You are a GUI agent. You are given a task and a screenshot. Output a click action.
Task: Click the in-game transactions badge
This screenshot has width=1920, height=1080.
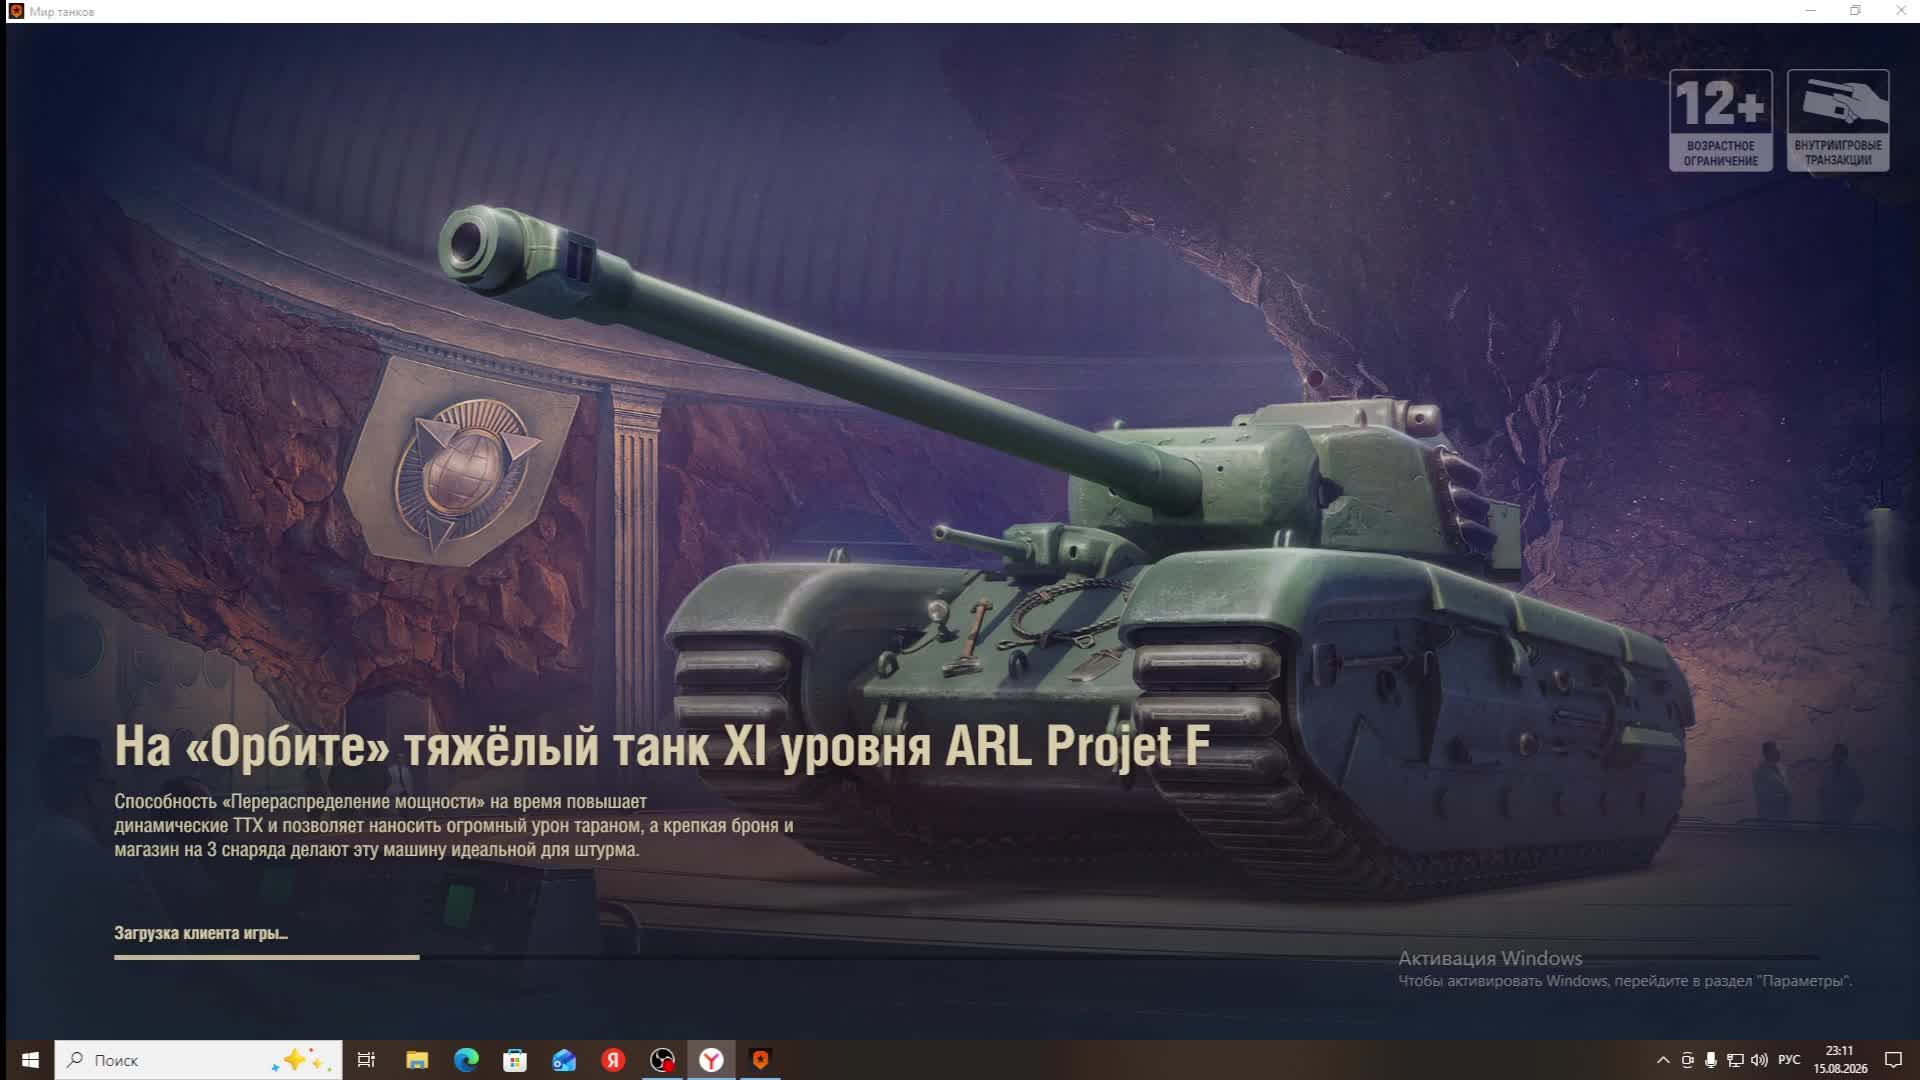(1838, 120)
